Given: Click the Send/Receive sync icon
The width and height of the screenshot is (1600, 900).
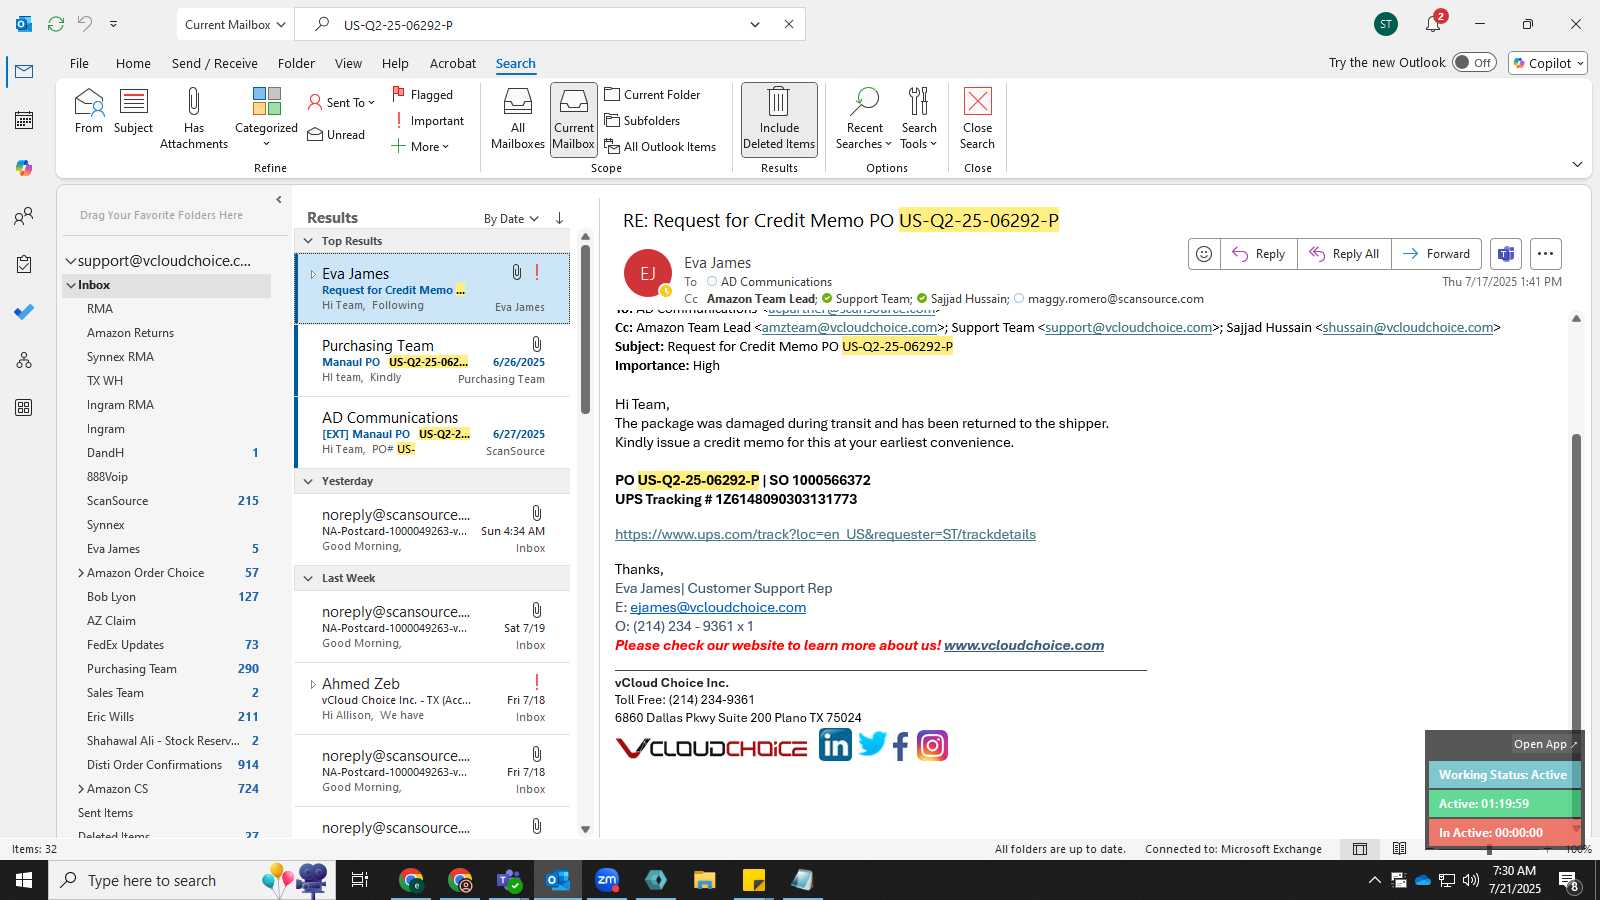Looking at the screenshot, I should (x=56, y=24).
